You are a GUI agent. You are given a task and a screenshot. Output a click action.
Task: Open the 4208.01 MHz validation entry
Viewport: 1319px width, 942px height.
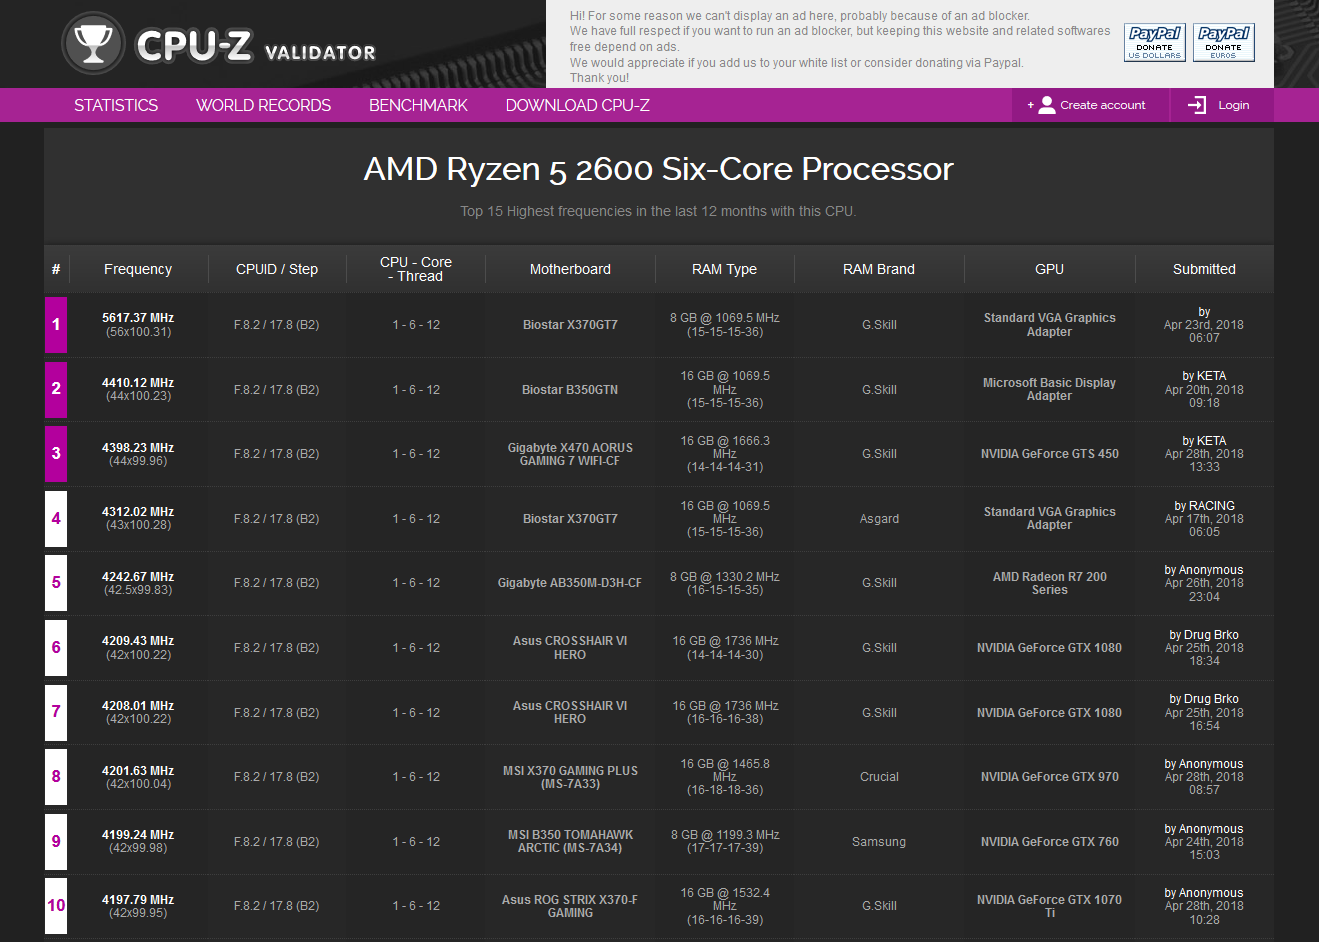coord(138,706)
